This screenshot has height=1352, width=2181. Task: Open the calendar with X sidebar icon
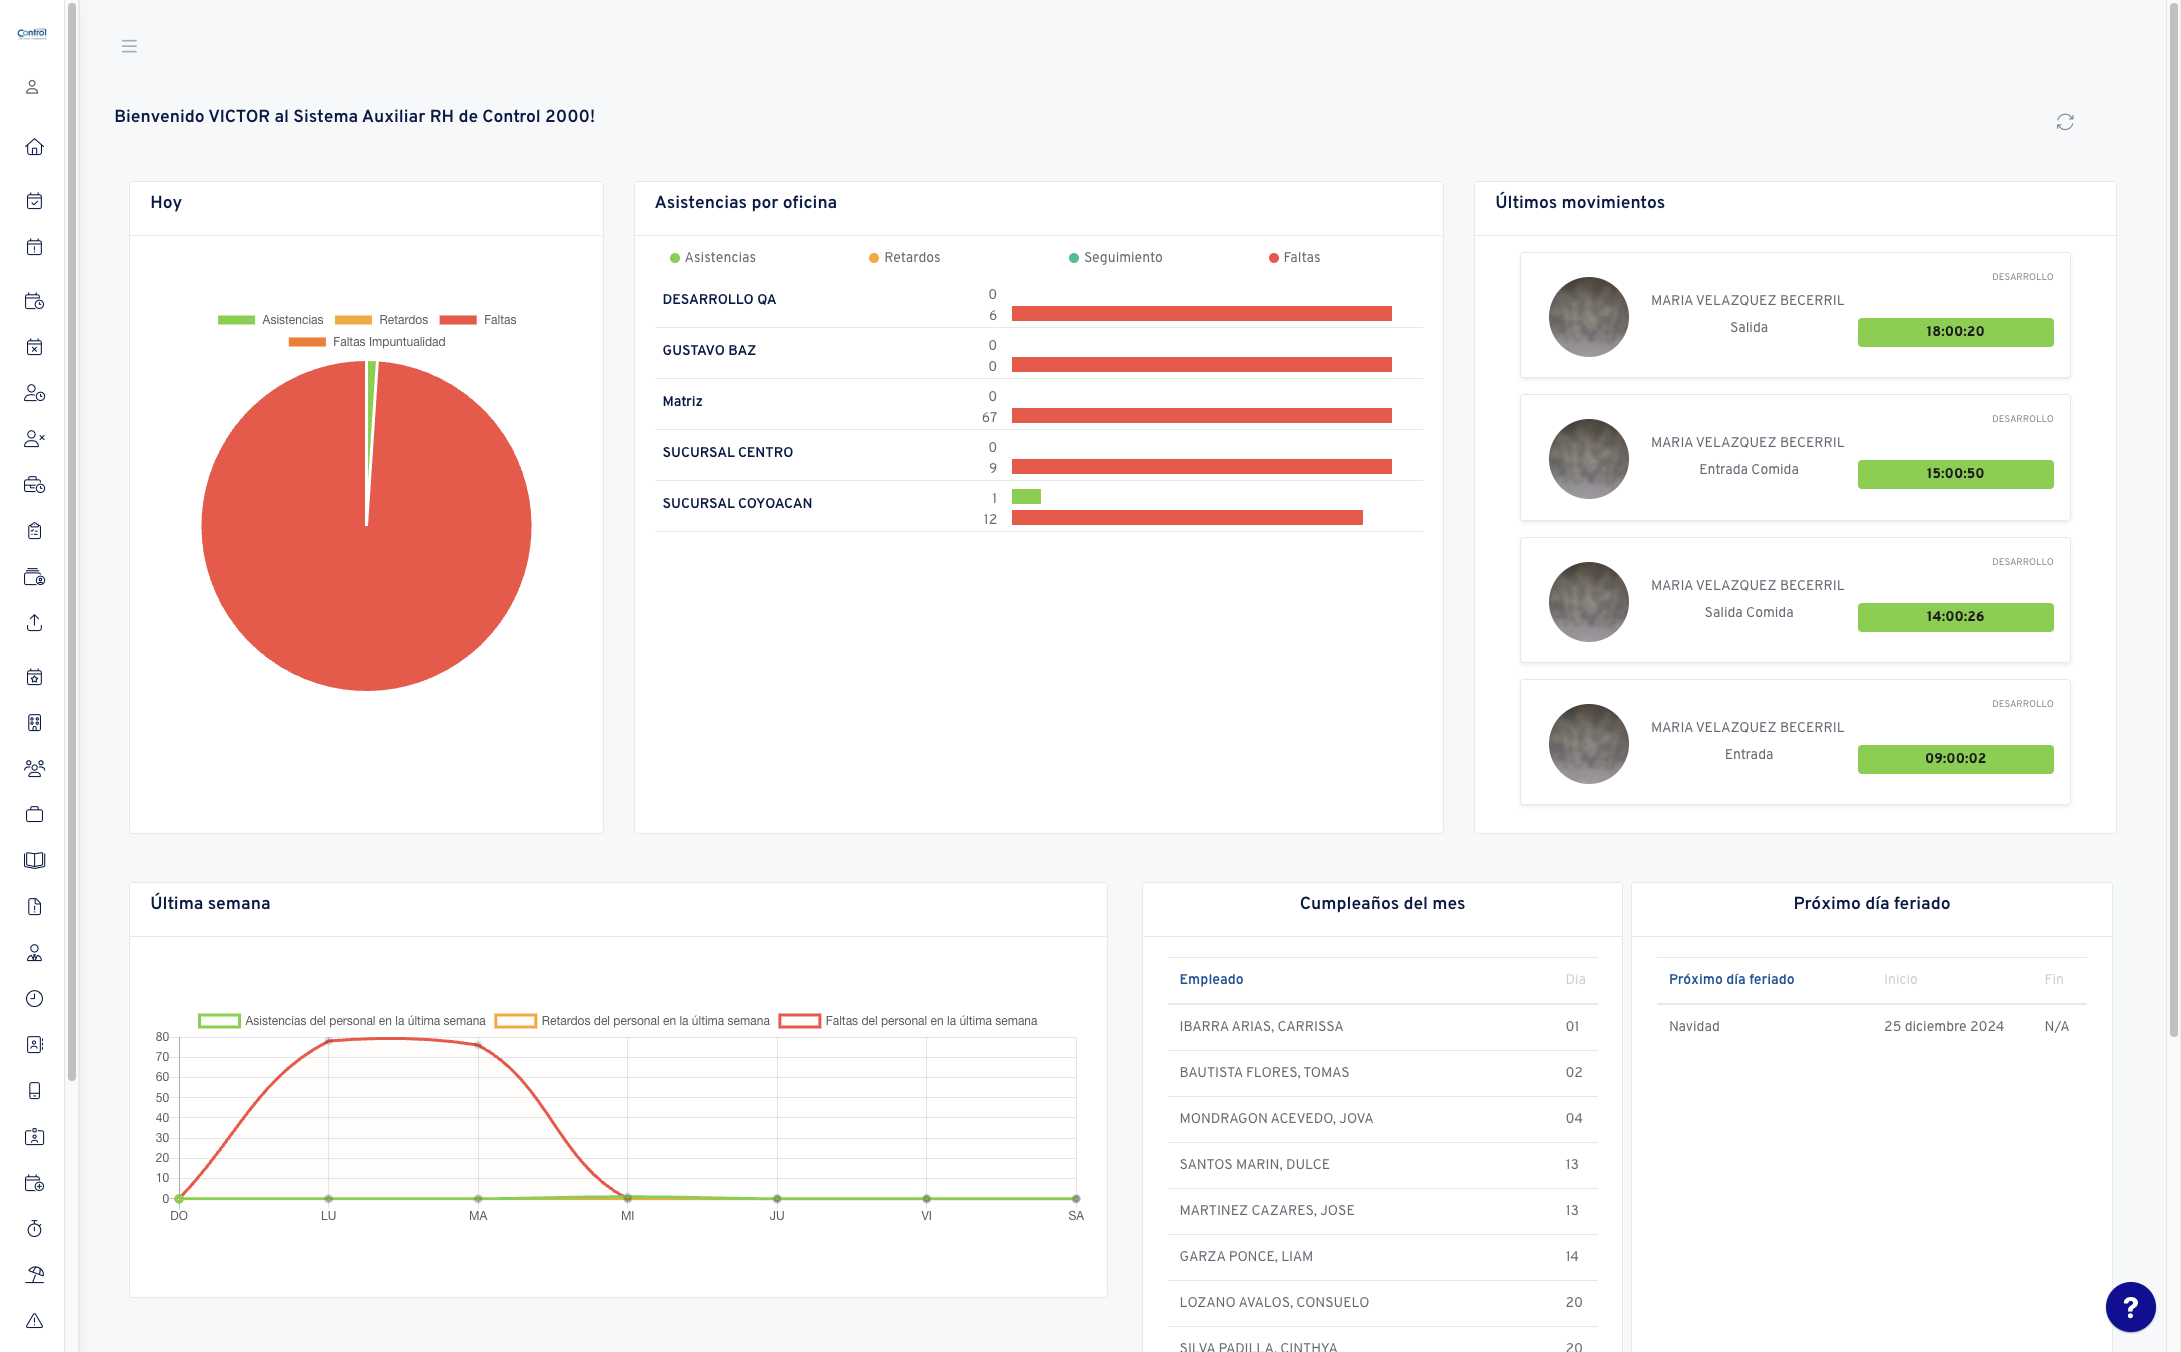(x=34, y=347)
